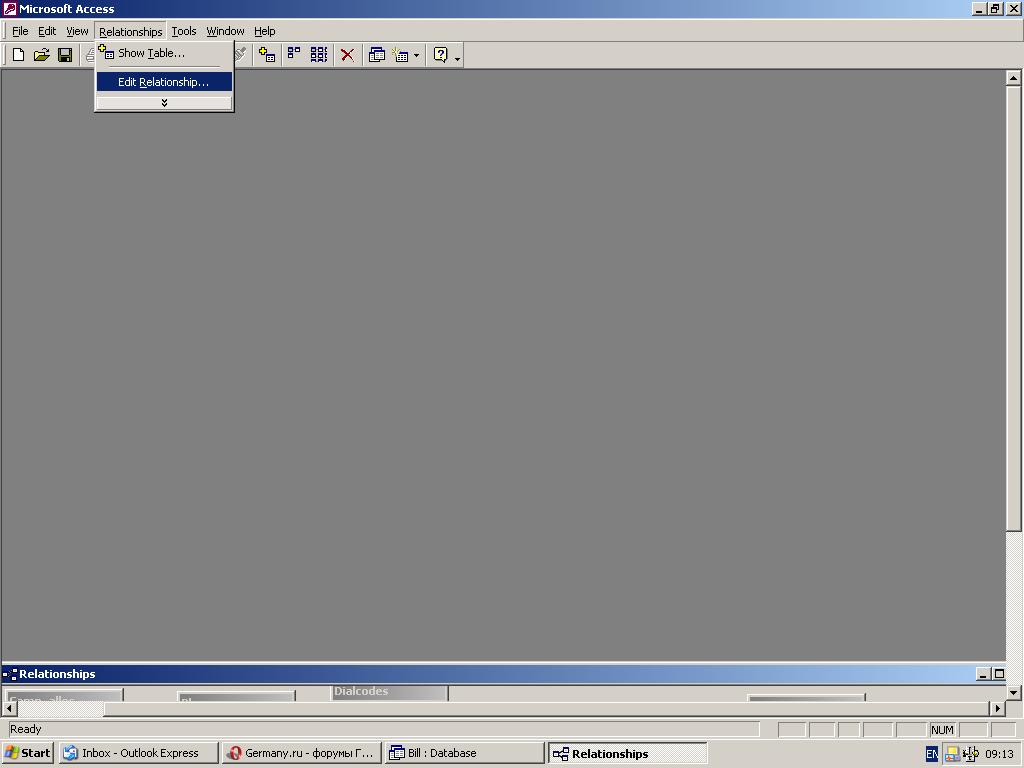Screen dimensions: 1024x768
Task: Click Show All Relationships icon
Action: pyautogui.click(x=319, y=55)
